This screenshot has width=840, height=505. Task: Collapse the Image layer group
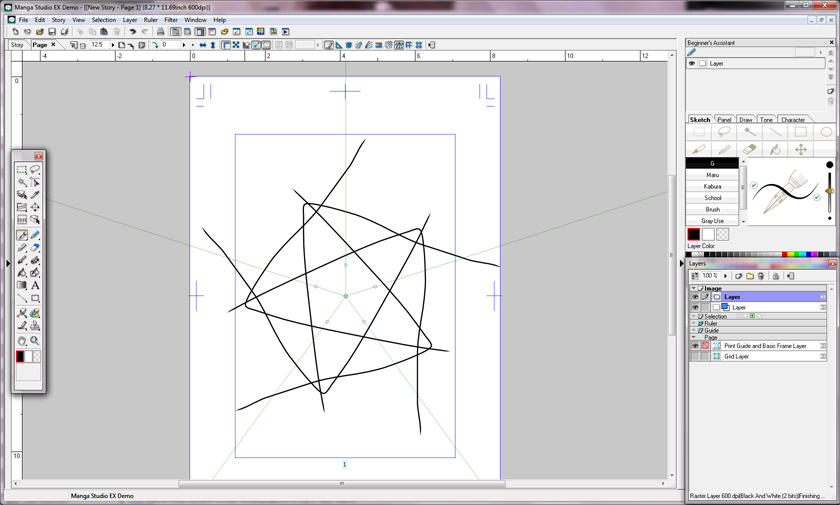[694, 288]
